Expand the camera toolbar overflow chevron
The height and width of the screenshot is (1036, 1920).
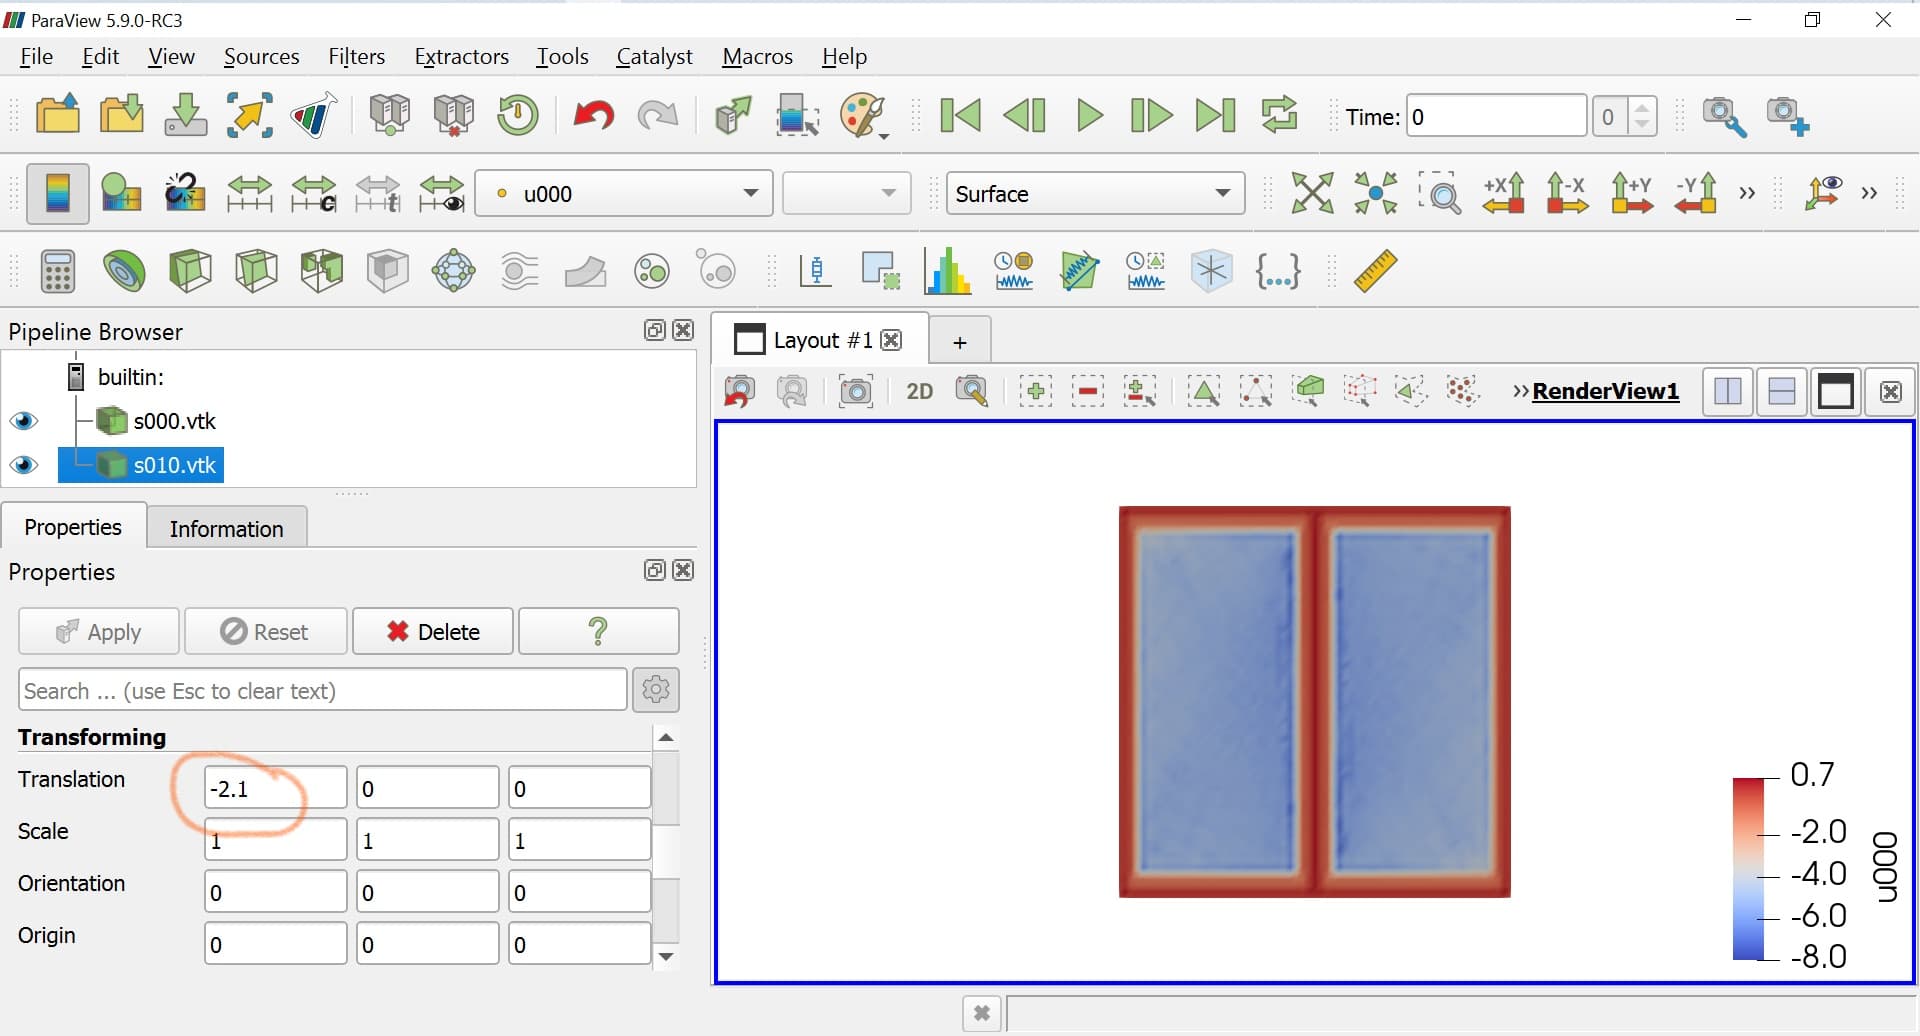(x=1747, y=193)
